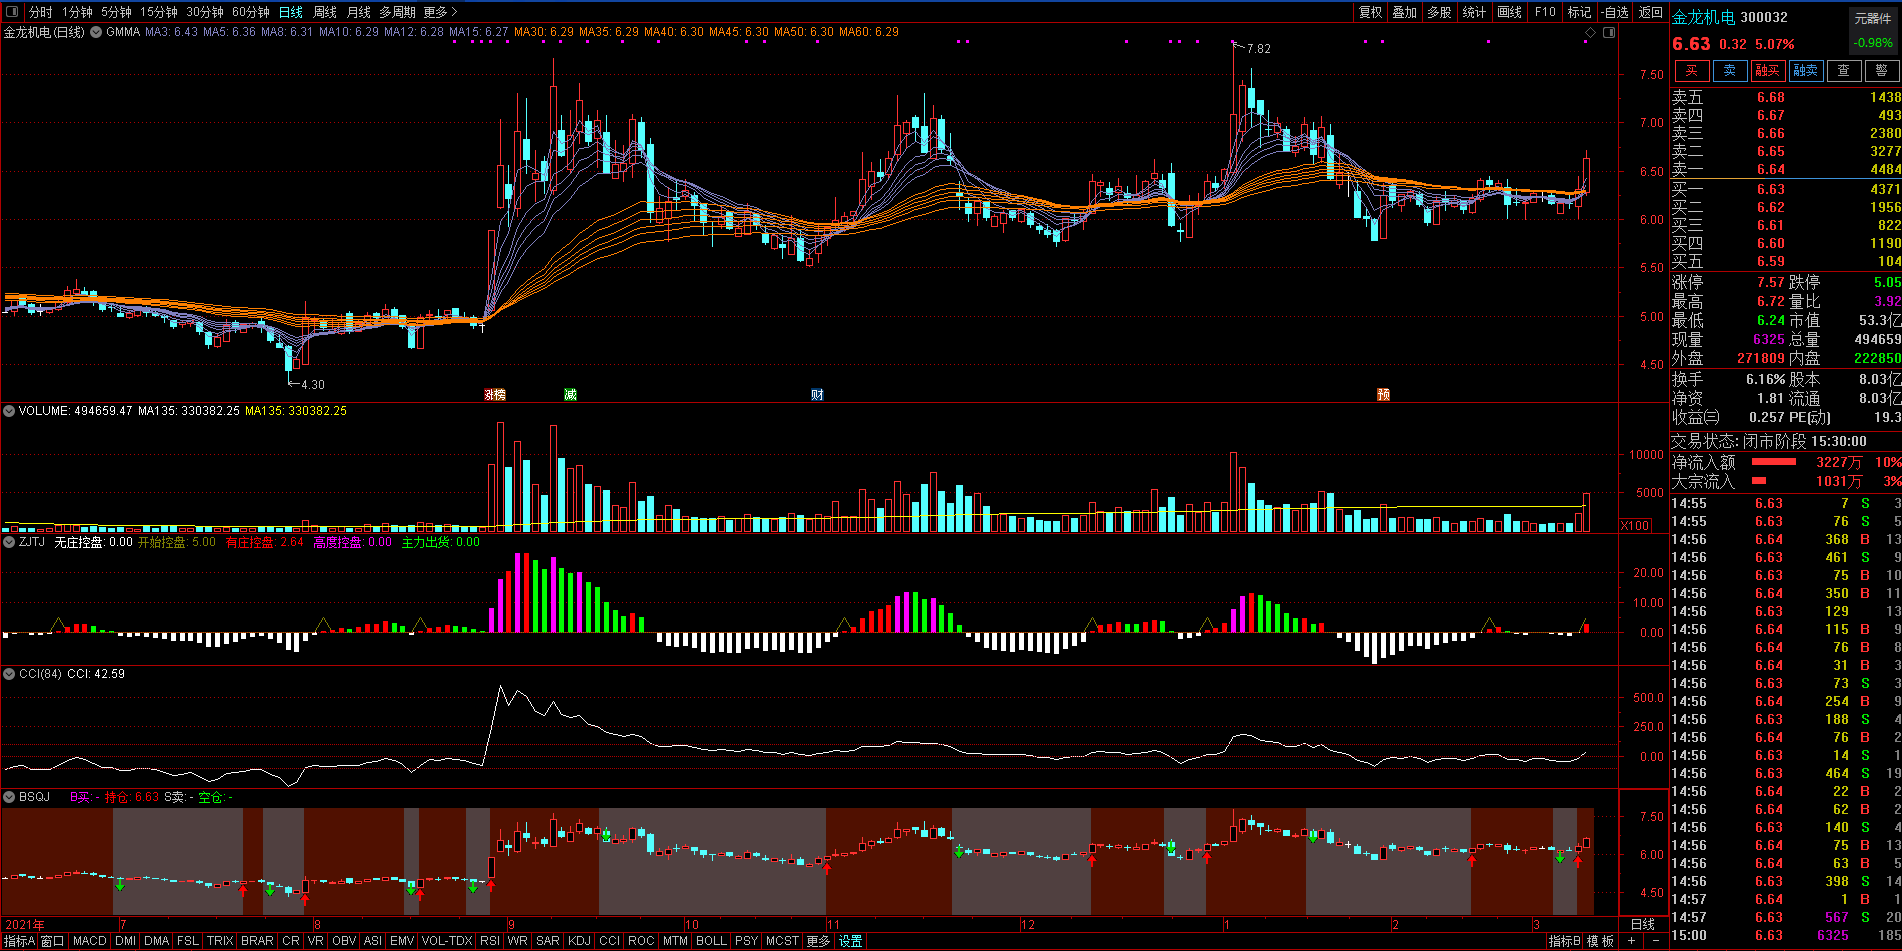Viewport: 1902px width, 951px height.
Task: Expand the CCI(84) indicator dropdown
Action: (9, 674)
